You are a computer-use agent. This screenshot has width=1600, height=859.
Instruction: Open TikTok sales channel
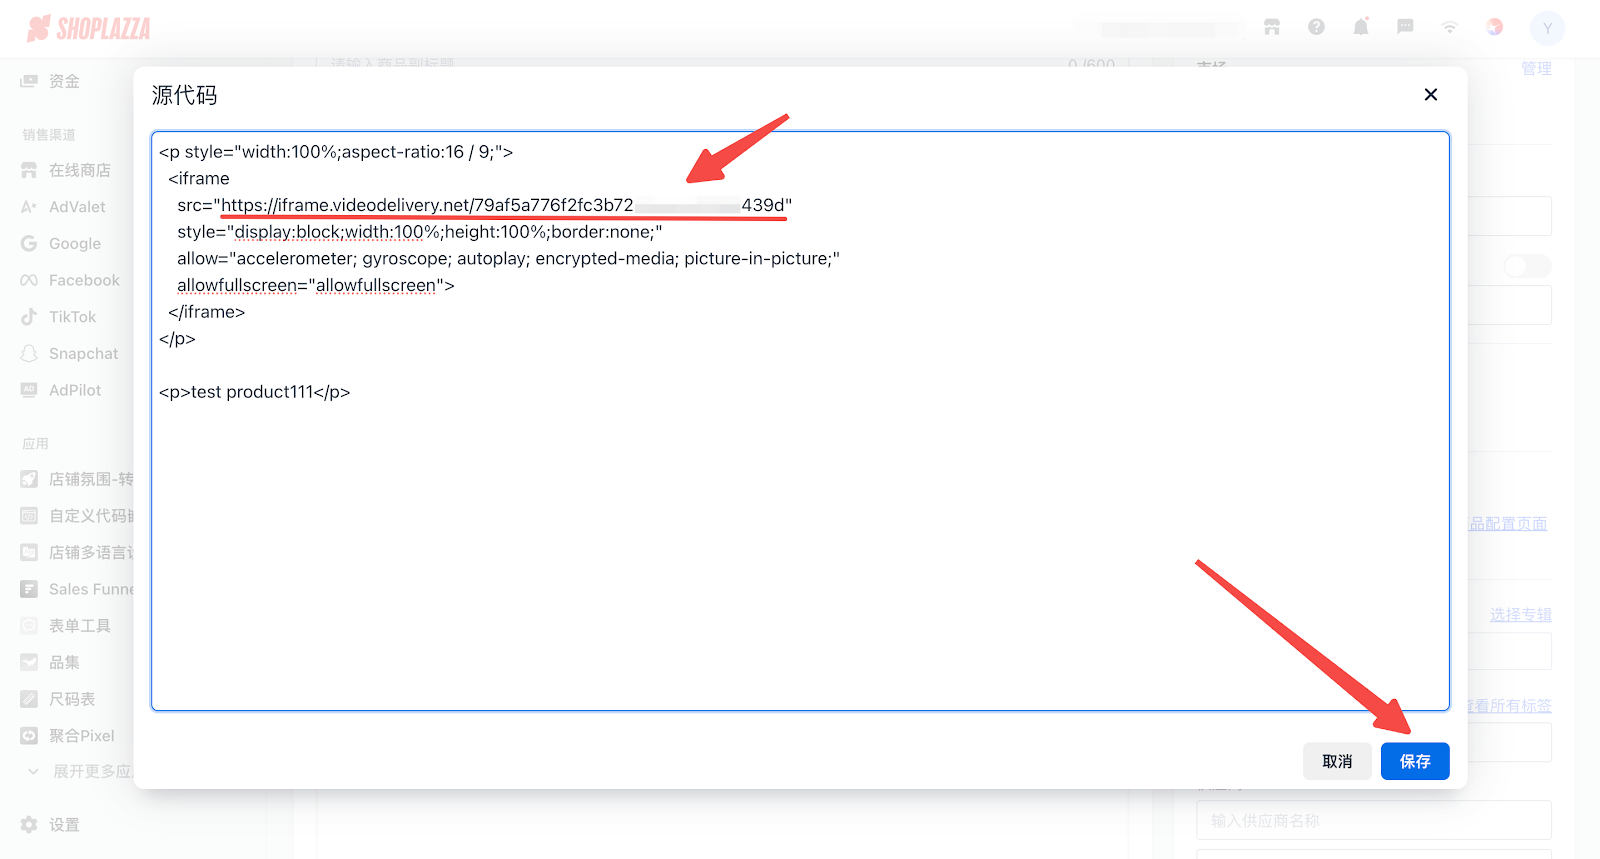click(72, 317)
